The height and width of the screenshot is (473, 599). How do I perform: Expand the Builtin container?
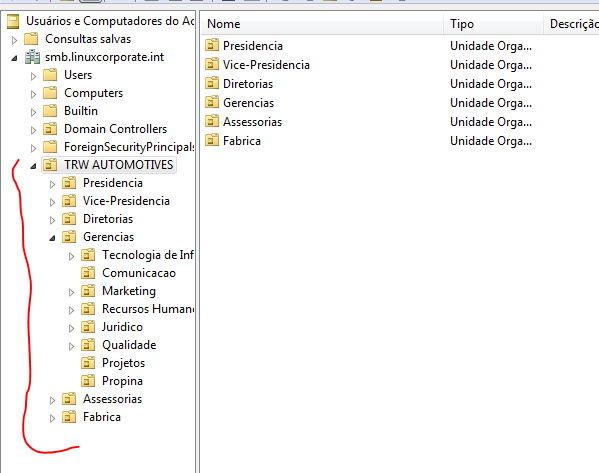[34, 112]
